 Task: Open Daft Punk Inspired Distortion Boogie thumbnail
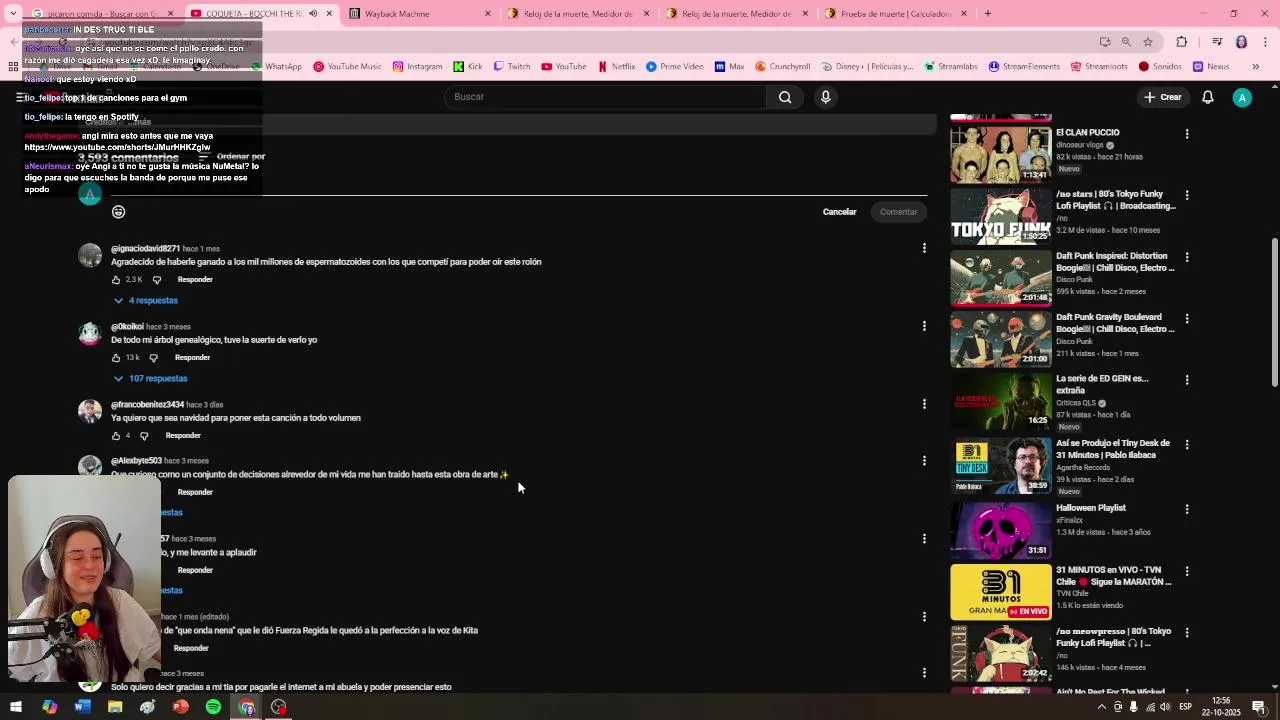1001,277
